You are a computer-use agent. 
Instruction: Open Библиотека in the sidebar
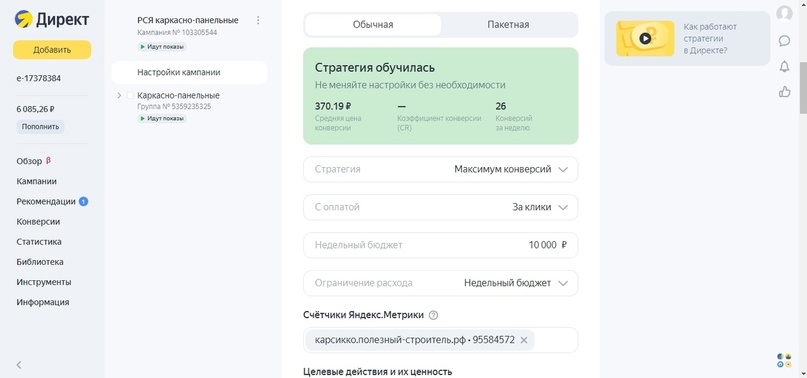tap(40, 262)
